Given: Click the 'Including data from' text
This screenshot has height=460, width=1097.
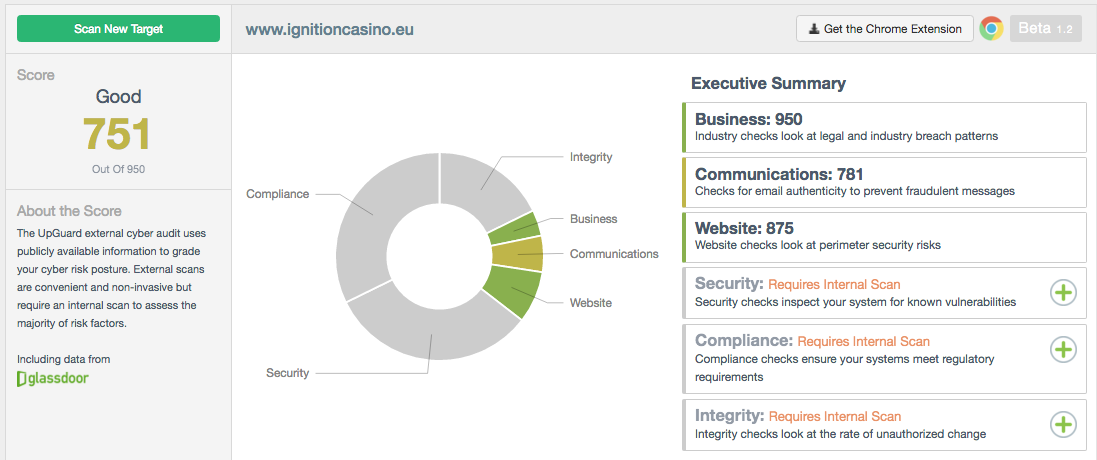Looking at the screenshot, I should click(64, 359).
